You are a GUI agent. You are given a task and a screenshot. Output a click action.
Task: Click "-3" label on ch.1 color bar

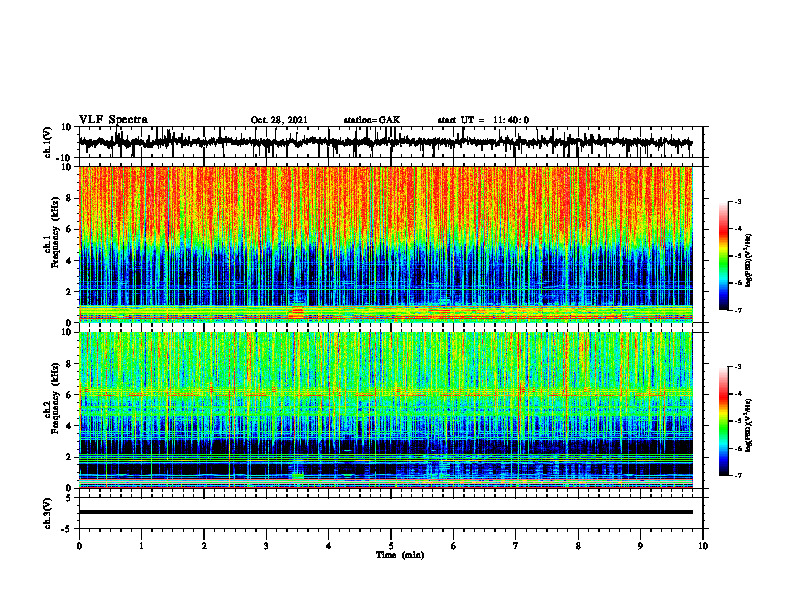tap(738, 201)
